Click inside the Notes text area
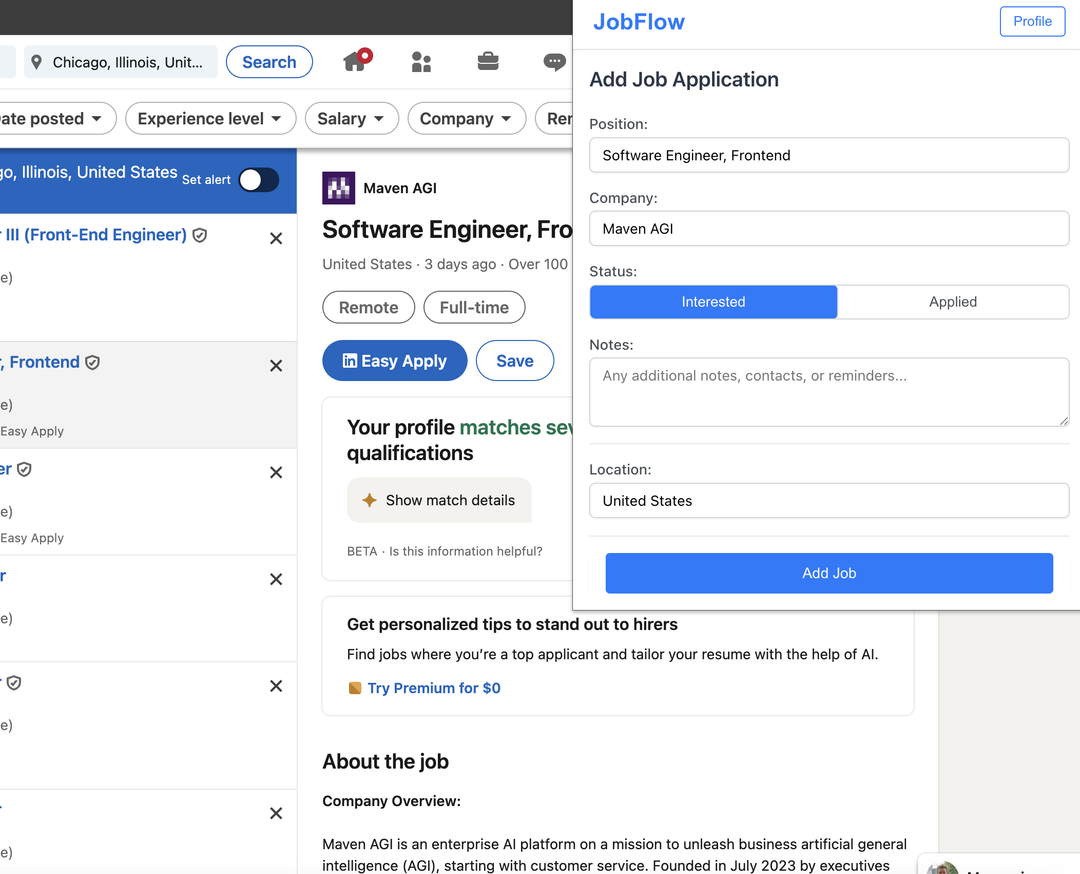This screenshot has width=1080, height=874. click(x=828, y=391)
